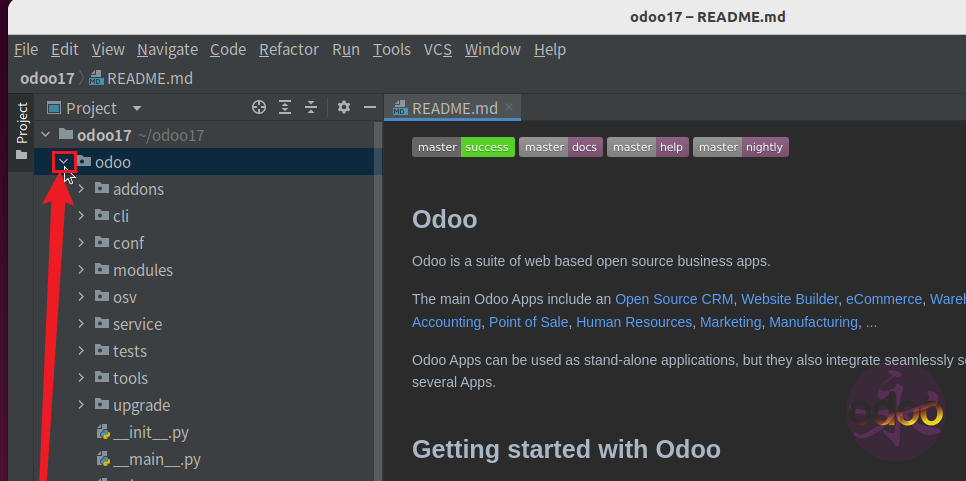Open the Marketing link
966x481 pixels.
[x=731, y=322]
